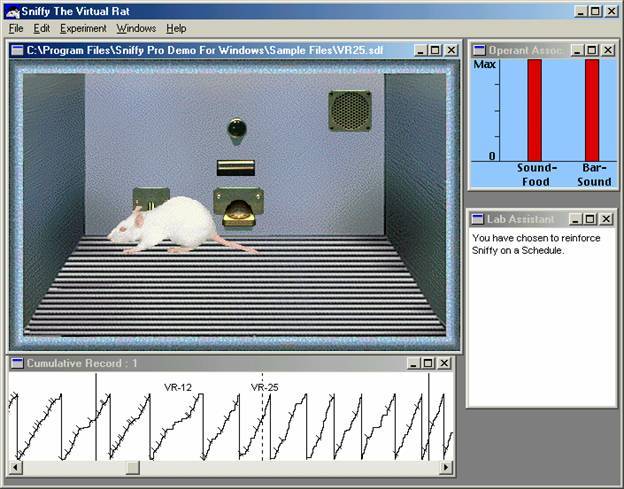Click the Sniffy app icon in title bar
The width and height of the screenshot is (624, 489).
[12, 12]
